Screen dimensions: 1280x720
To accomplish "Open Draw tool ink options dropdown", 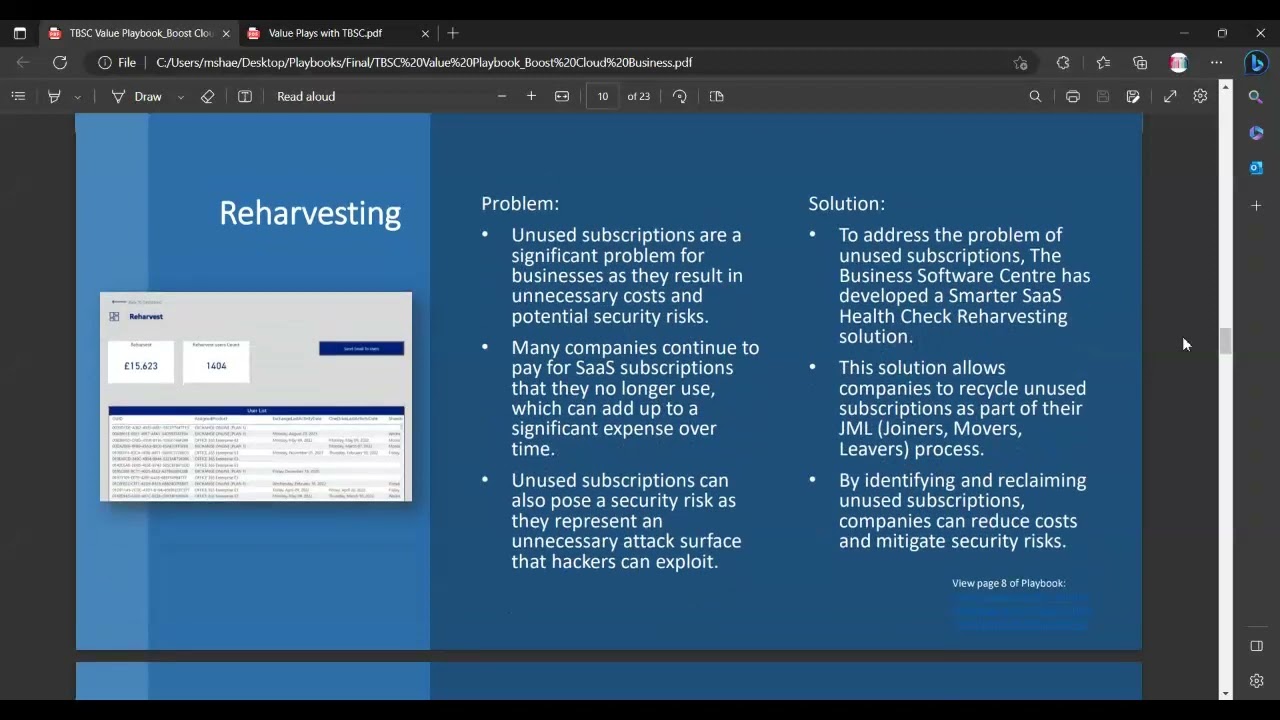I will [x=180, y=97].
